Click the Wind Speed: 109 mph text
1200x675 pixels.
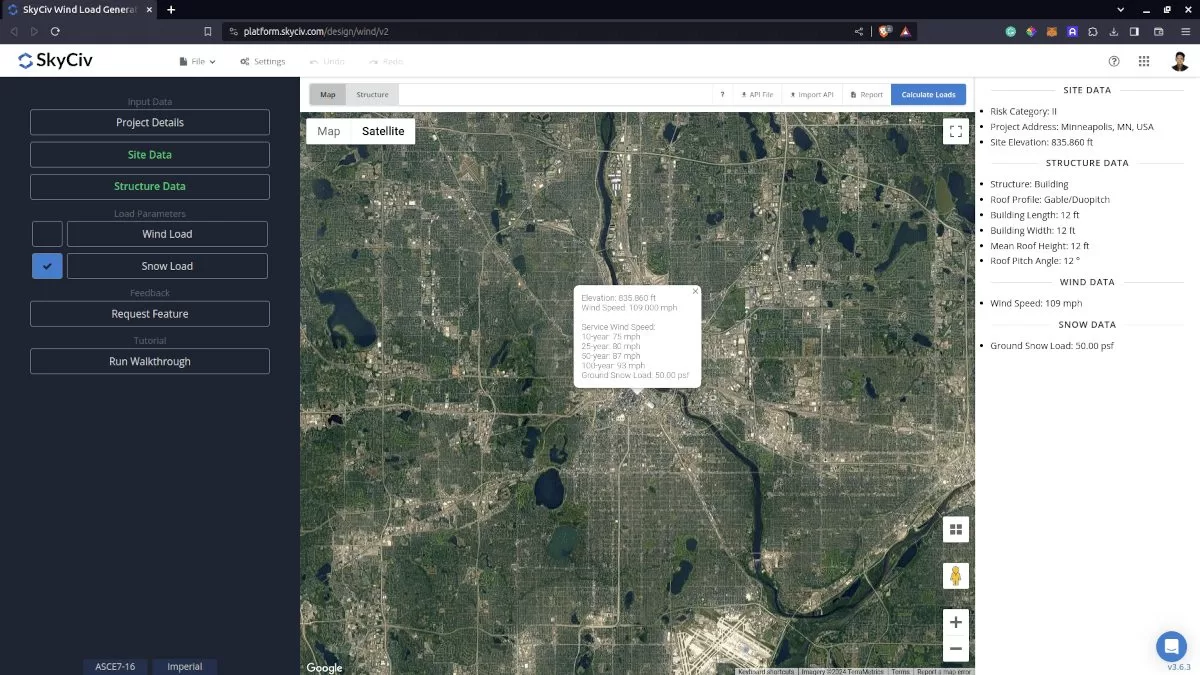1036,303
